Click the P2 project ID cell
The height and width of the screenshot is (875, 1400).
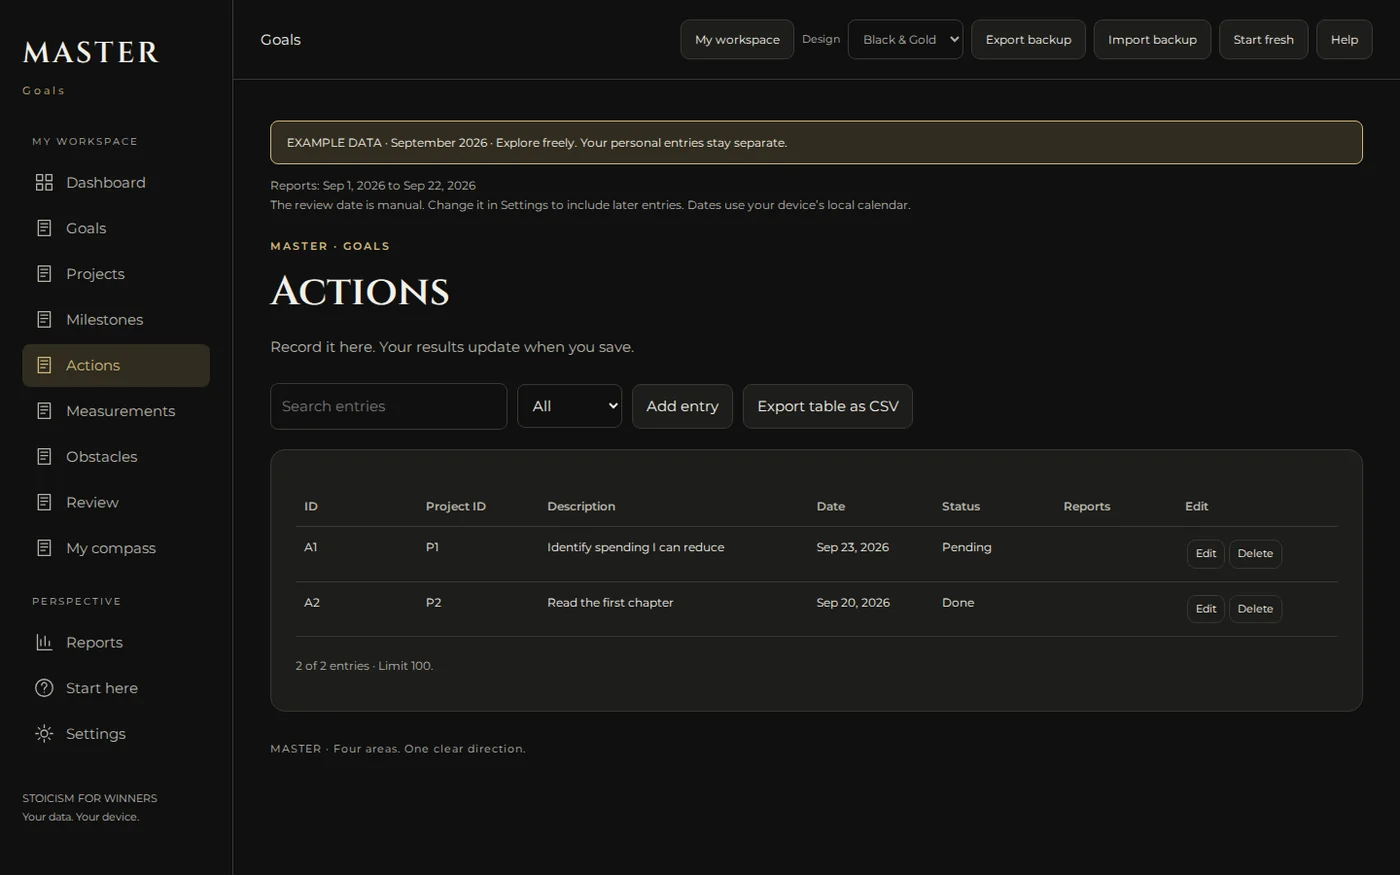(x=433, y=603)
